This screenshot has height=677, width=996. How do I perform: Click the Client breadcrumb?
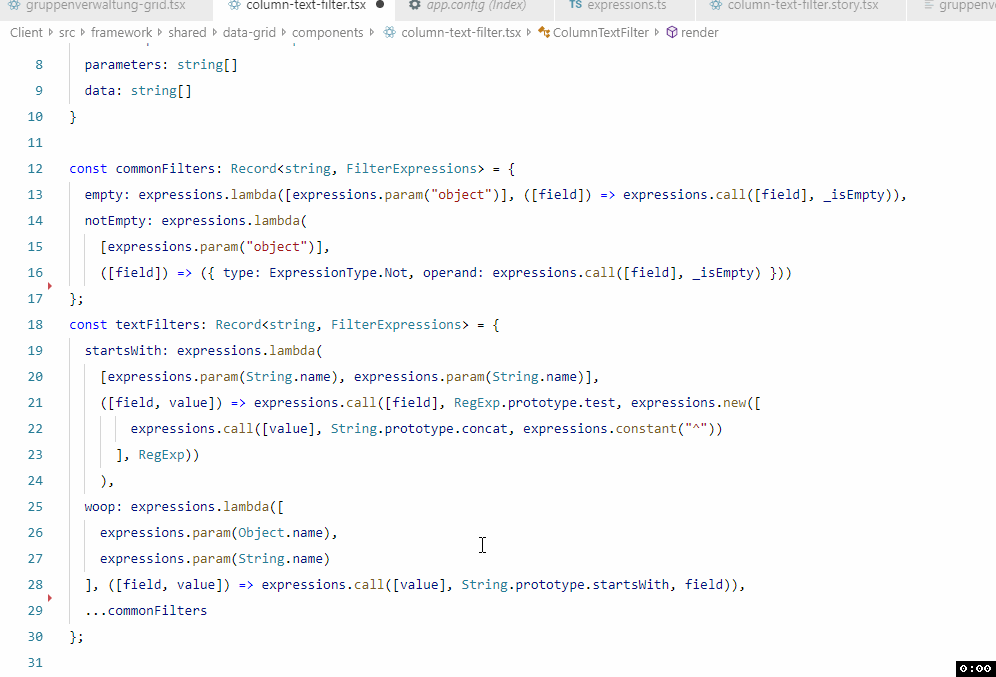point(26,32)
